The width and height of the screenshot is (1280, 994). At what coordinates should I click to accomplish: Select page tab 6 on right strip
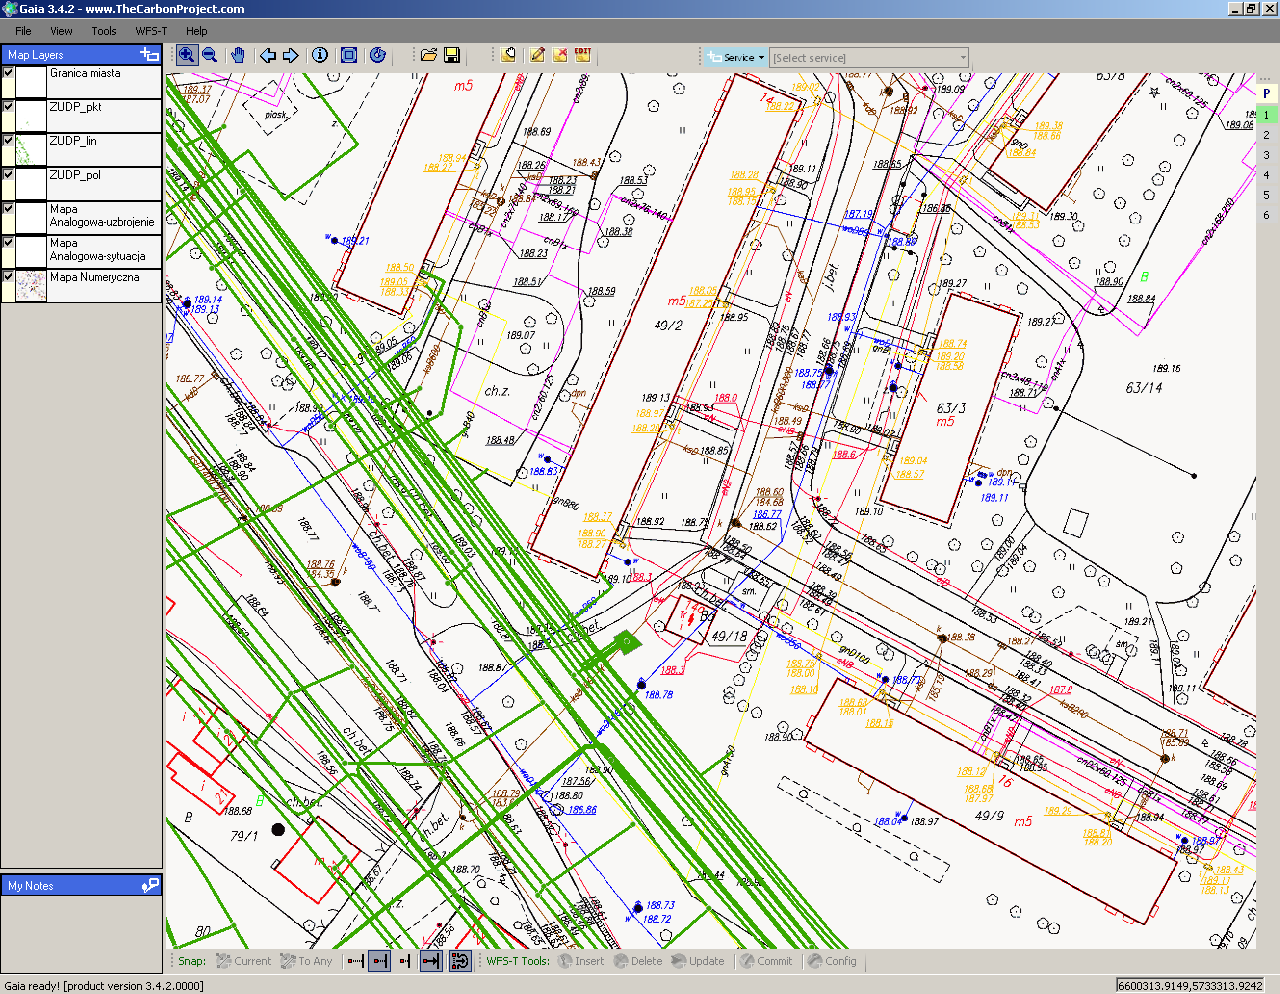(1266, 215)
